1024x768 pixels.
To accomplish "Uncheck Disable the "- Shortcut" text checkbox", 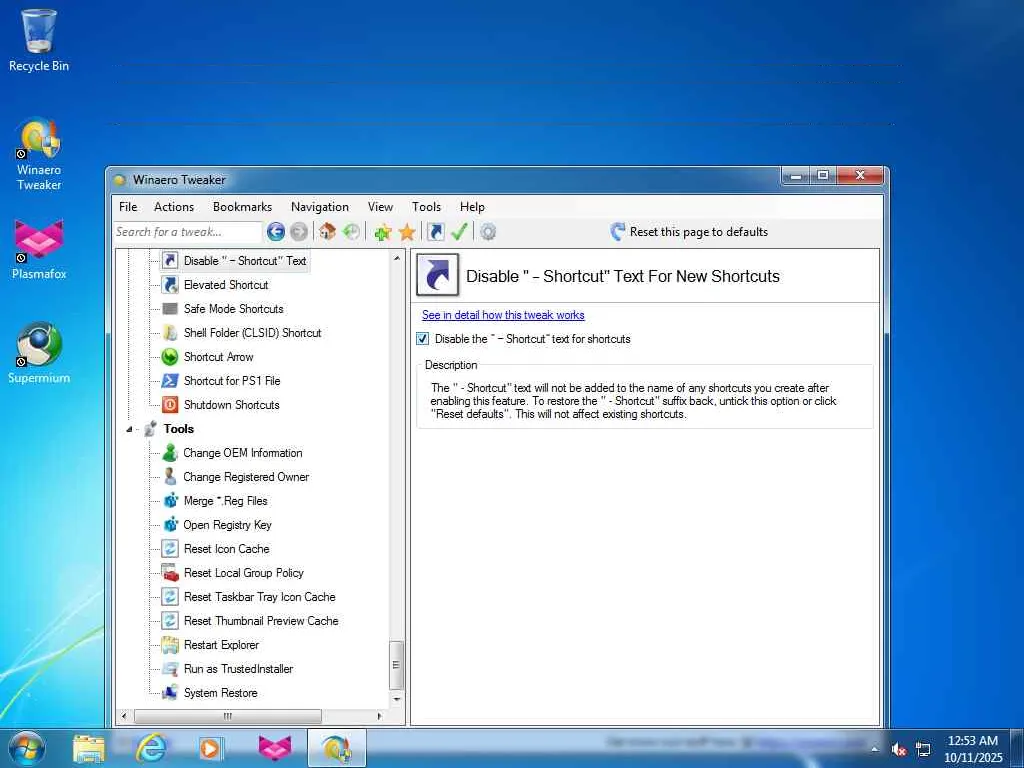I will pyautogui.click(x=423, y=339).
